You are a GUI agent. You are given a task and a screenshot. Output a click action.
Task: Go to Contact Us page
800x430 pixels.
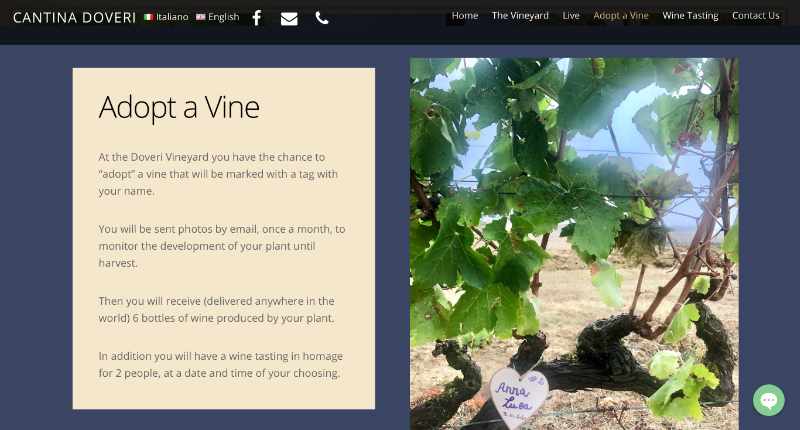[756, 16]
